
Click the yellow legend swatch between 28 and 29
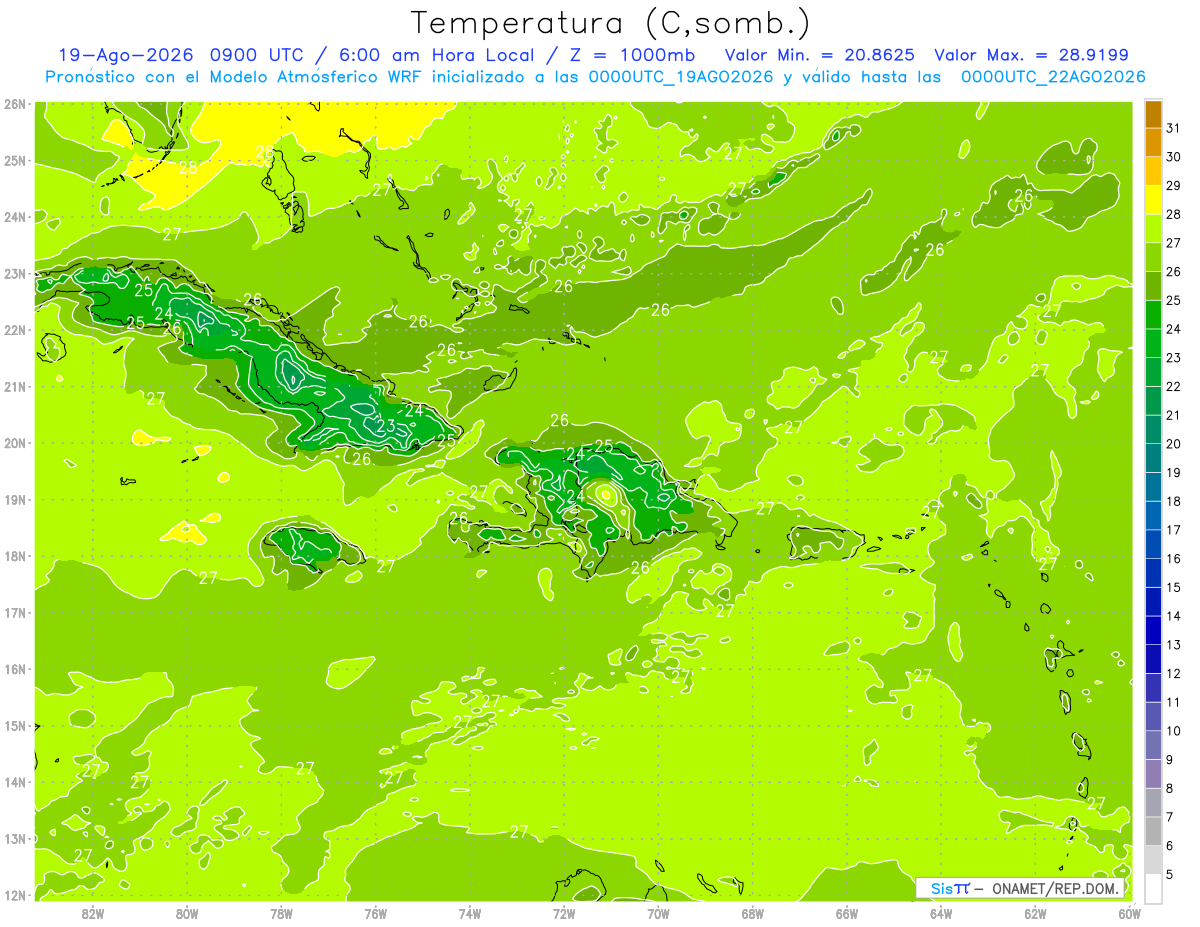1153,200
